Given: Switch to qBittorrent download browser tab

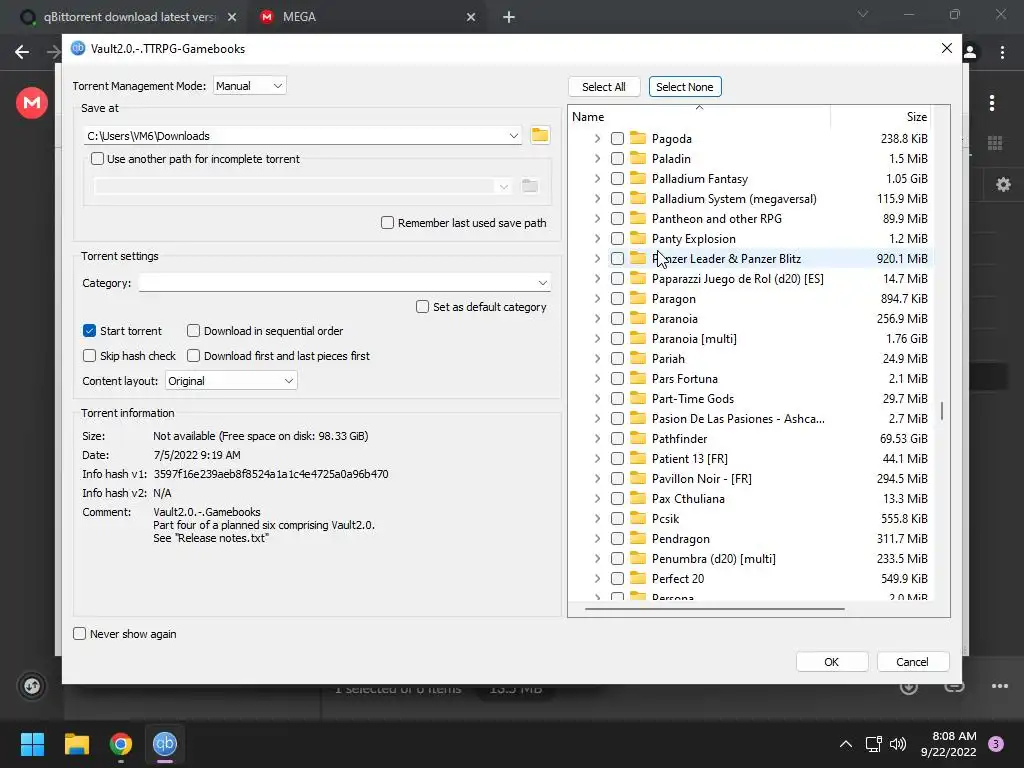Looking at the screenshot, I should [128, 17].
